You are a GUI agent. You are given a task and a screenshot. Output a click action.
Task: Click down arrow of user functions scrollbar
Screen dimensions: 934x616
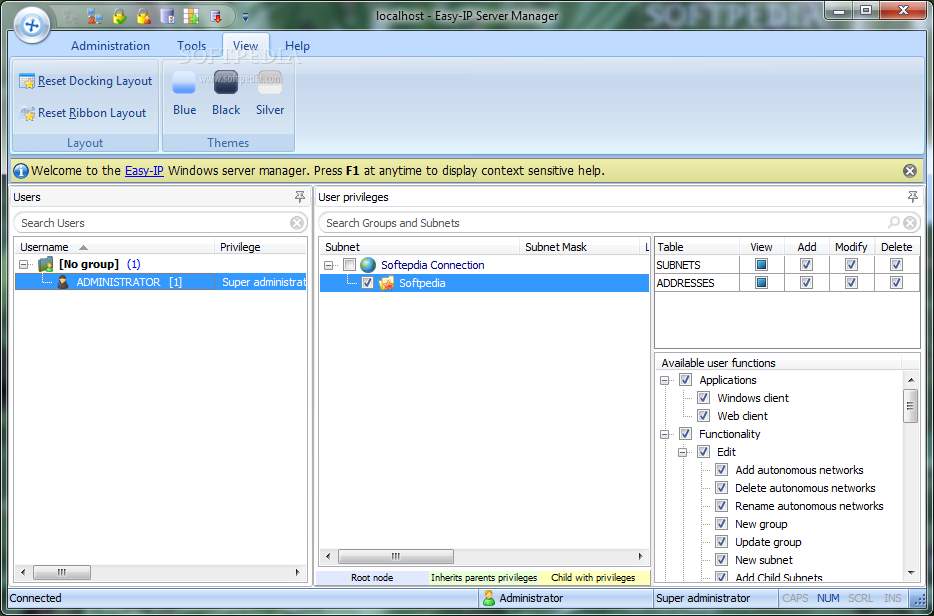click(911, 573)
